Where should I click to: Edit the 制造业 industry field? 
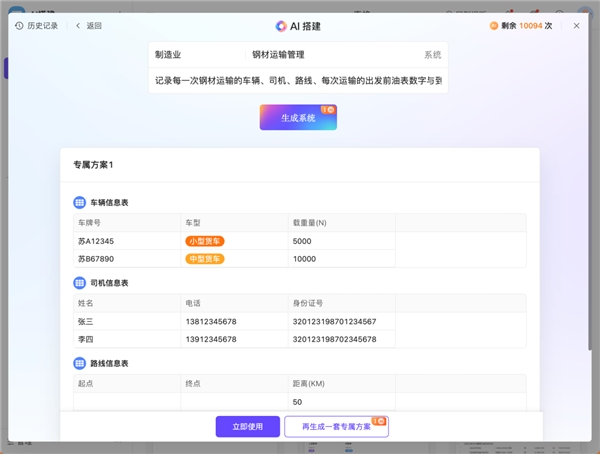tap(195, 55)
